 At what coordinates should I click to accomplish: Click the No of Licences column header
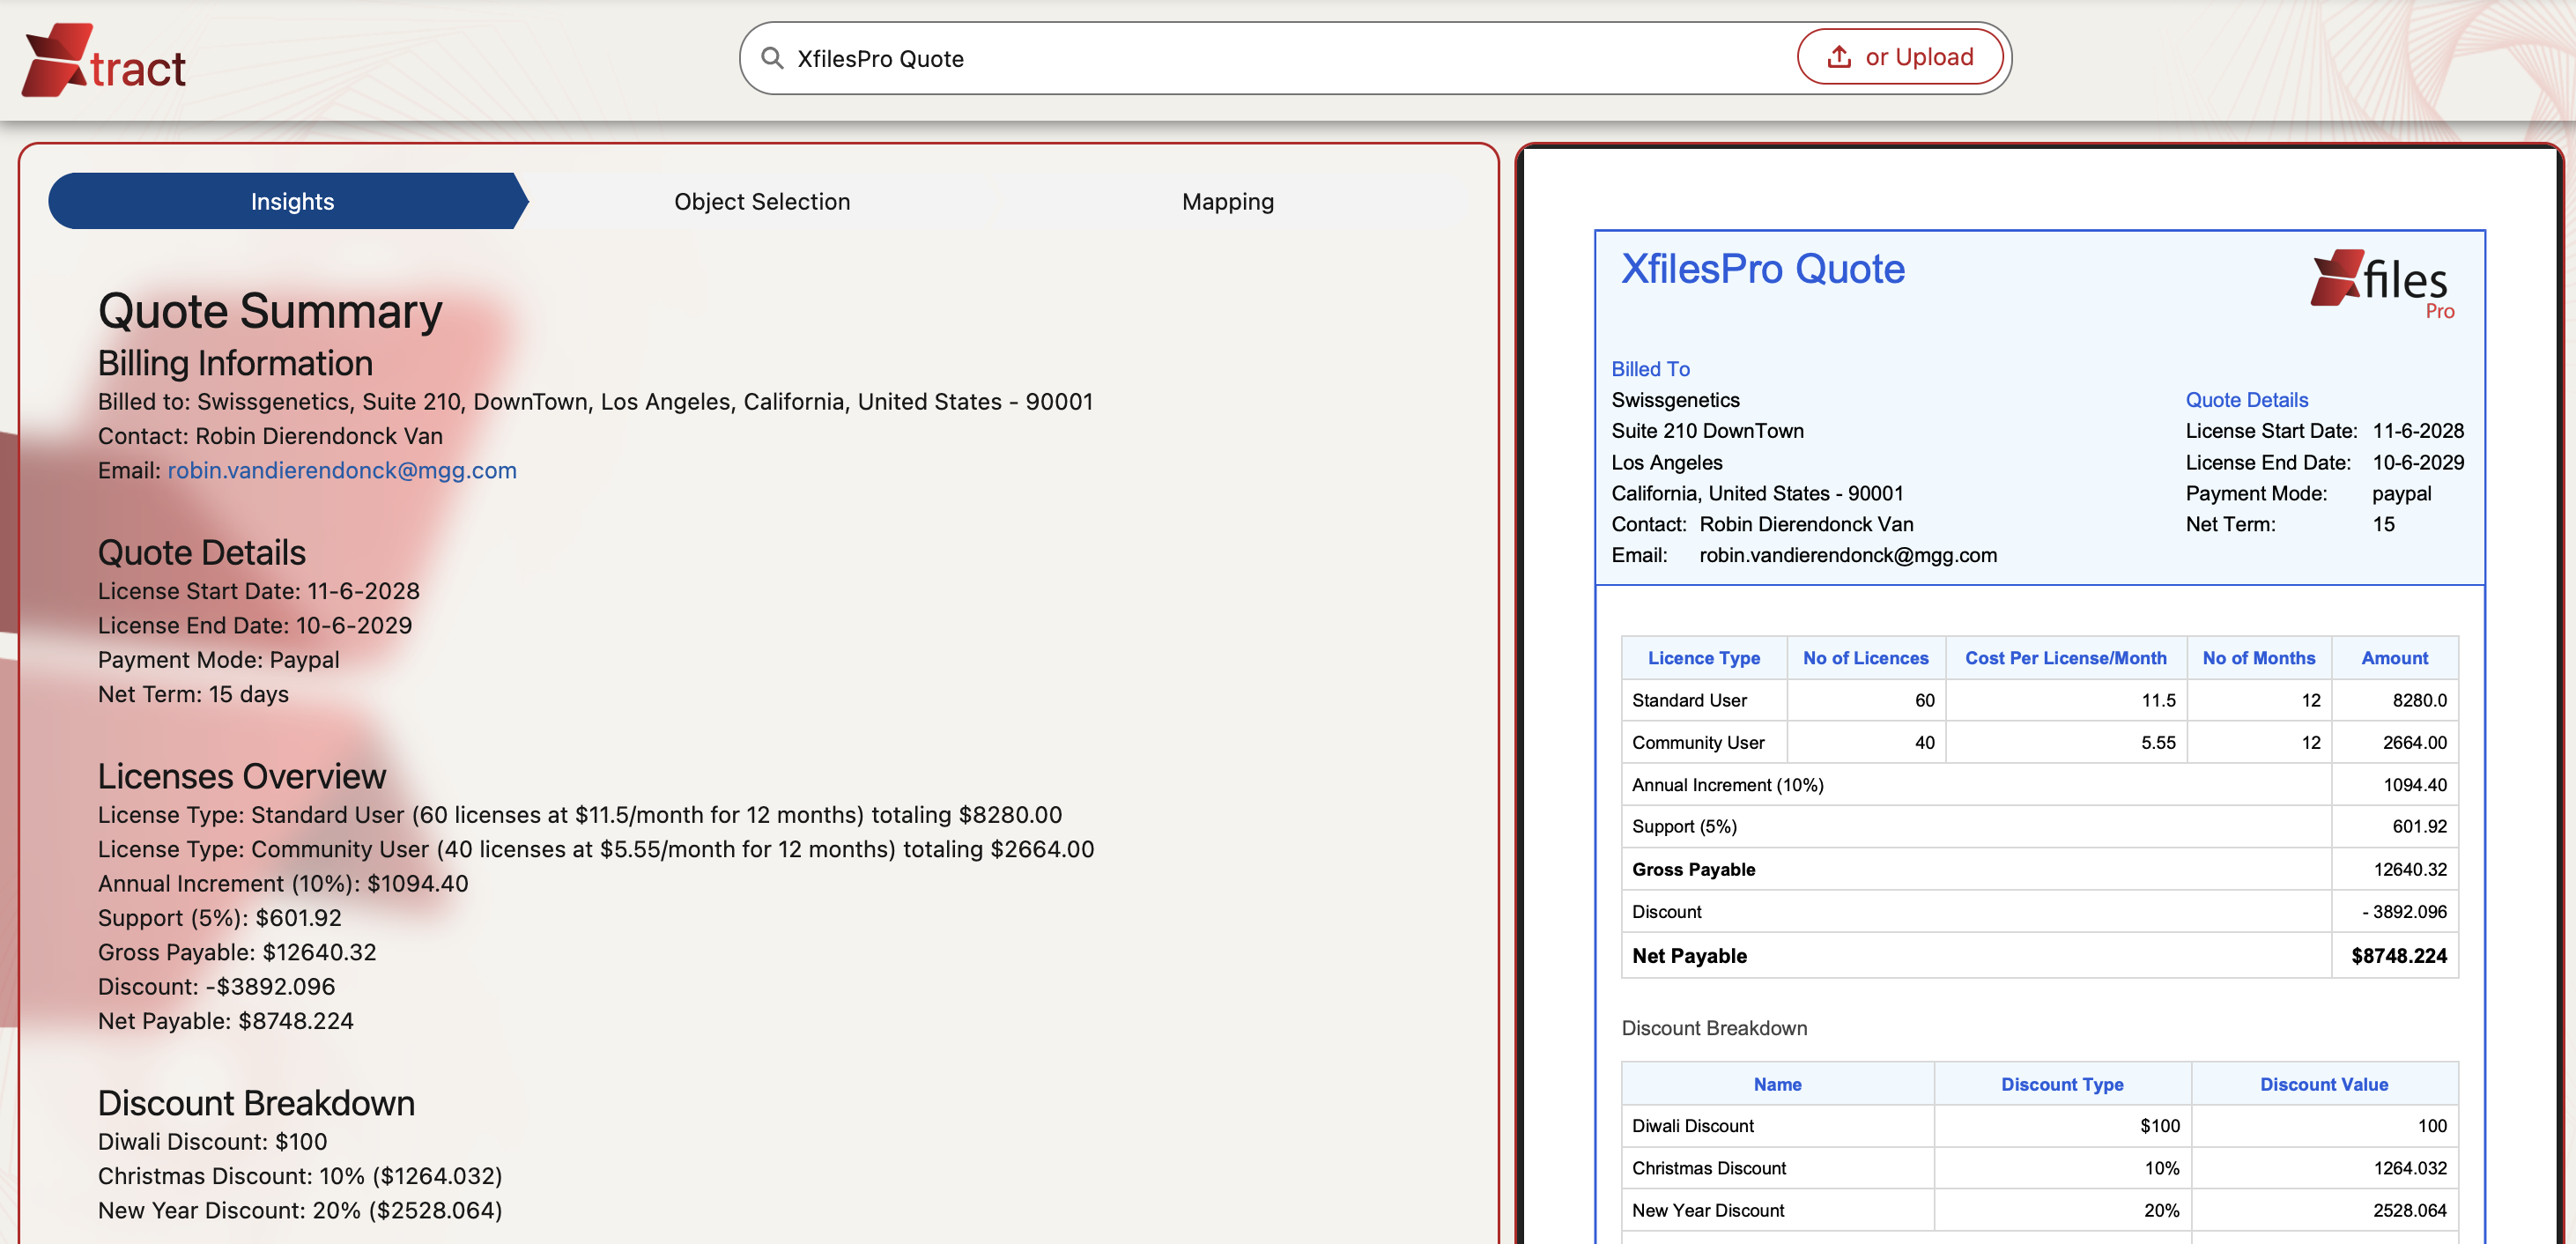click(1866, 658)
